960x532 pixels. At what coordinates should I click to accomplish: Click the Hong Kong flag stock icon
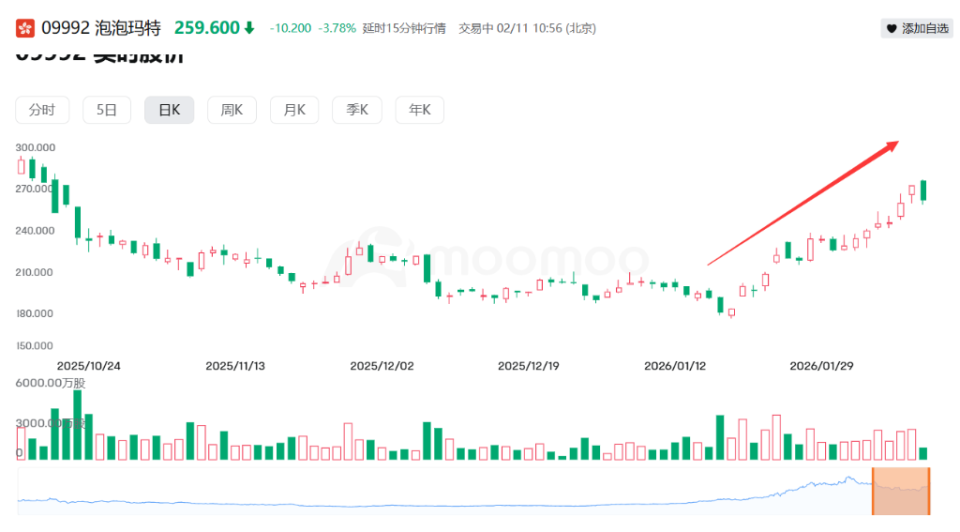(x=25, y=28)
